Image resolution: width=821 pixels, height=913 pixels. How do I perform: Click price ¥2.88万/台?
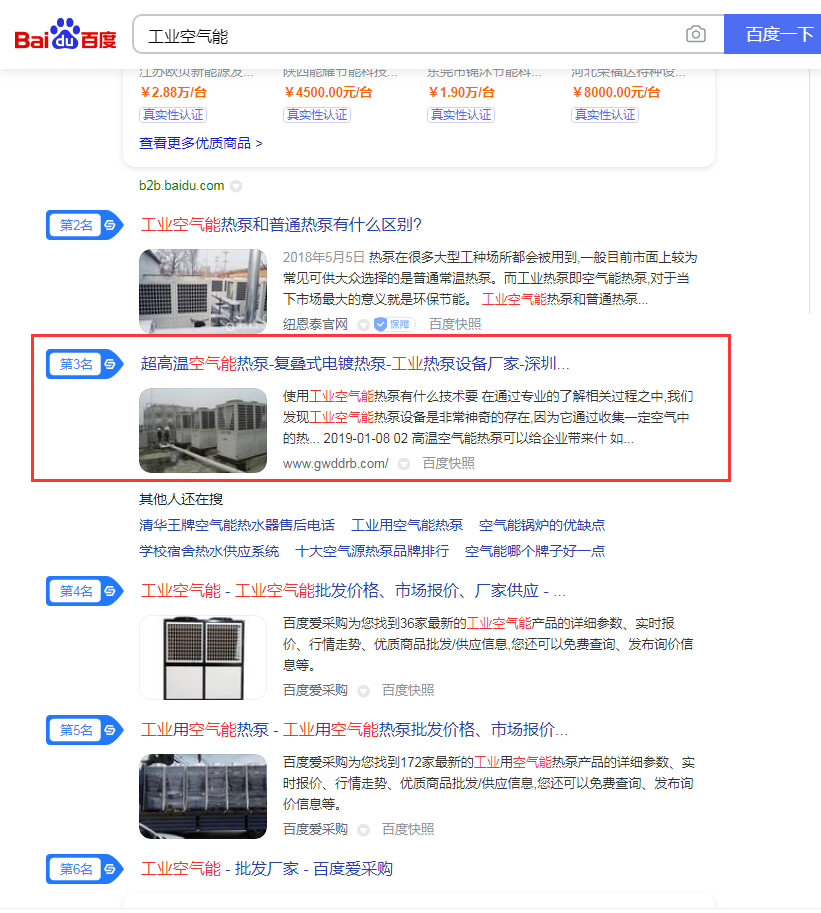click(x=174, y=93)
